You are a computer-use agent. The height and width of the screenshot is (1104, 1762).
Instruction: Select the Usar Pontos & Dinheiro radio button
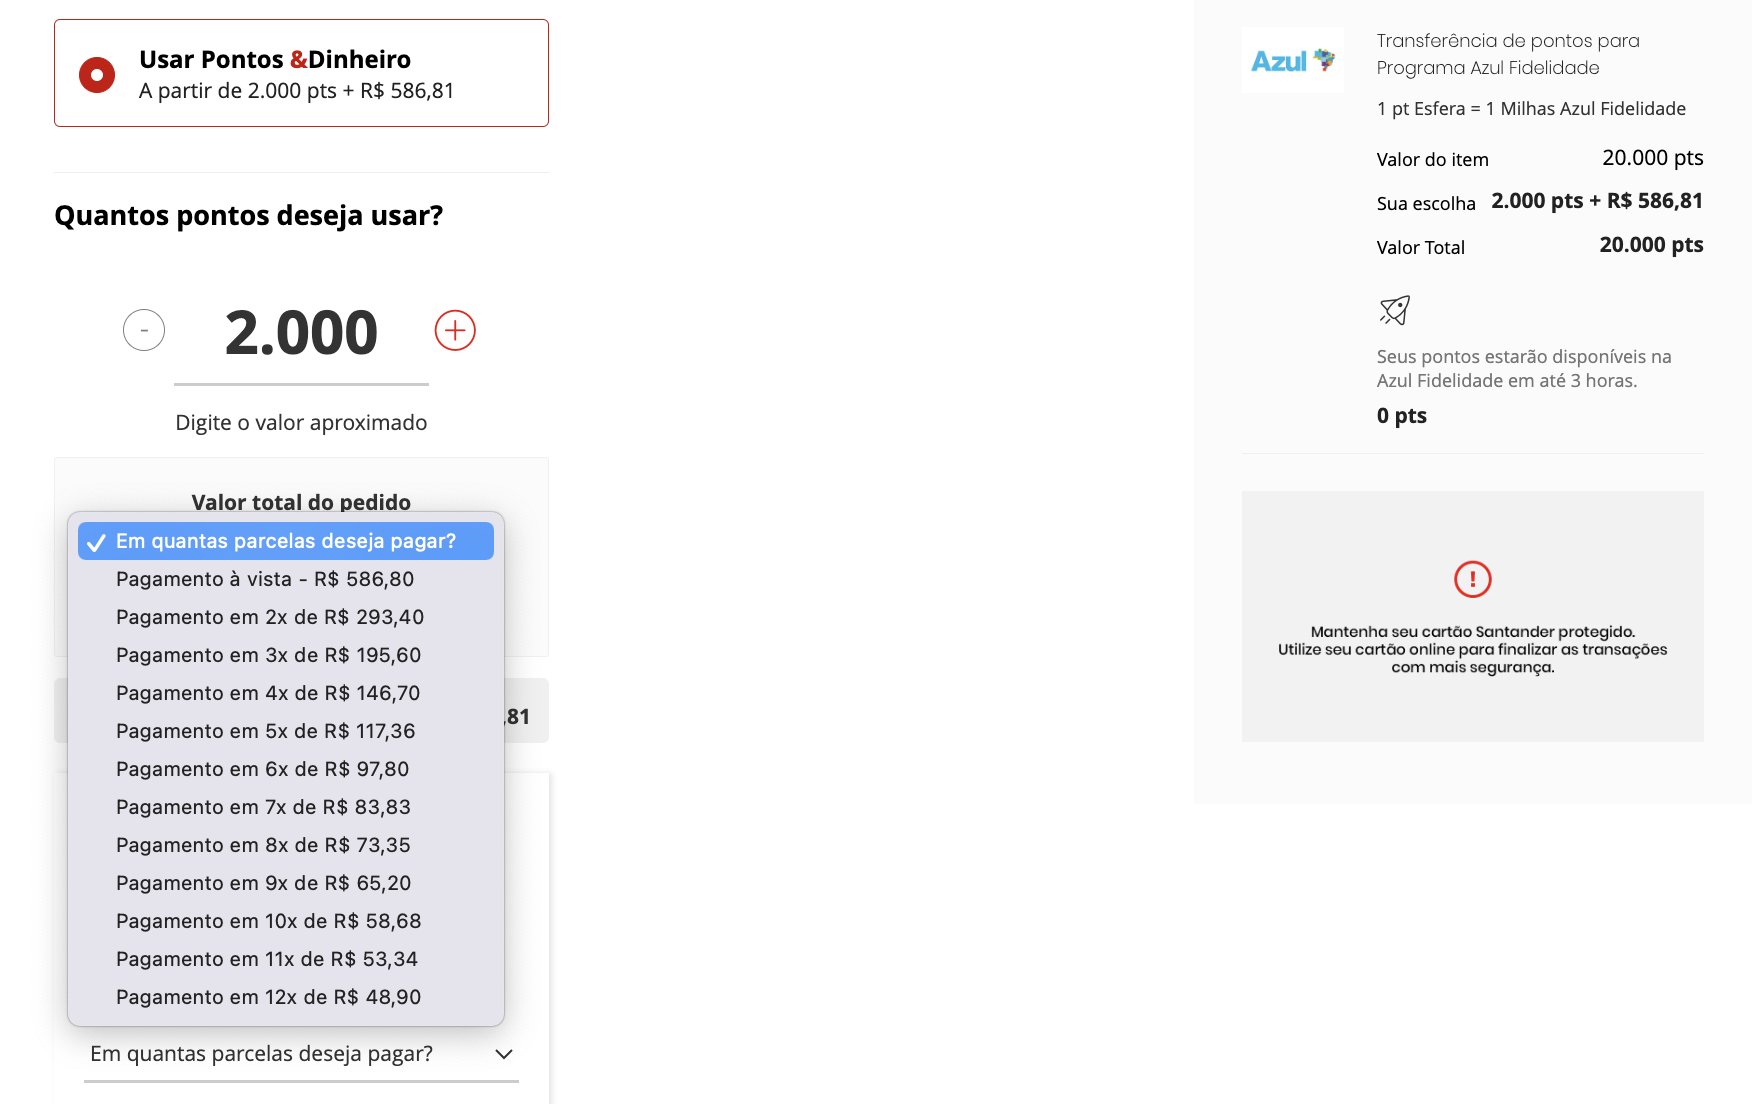(x=97, y=74)
